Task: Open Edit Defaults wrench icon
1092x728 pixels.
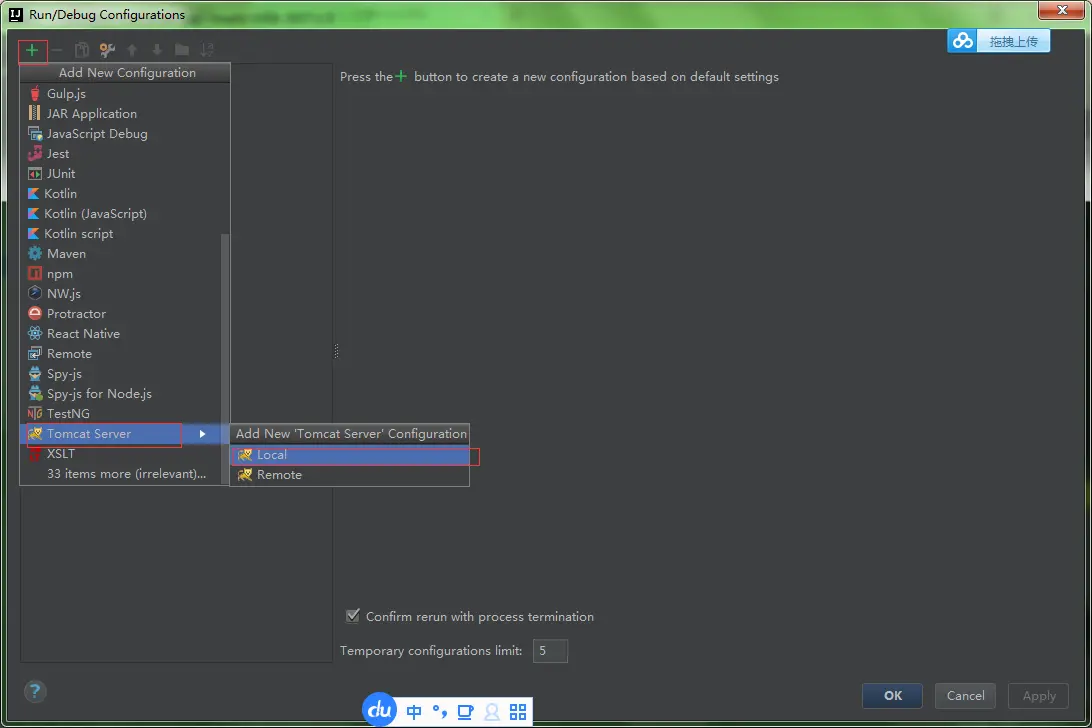Action: click(x=107, y=50)
